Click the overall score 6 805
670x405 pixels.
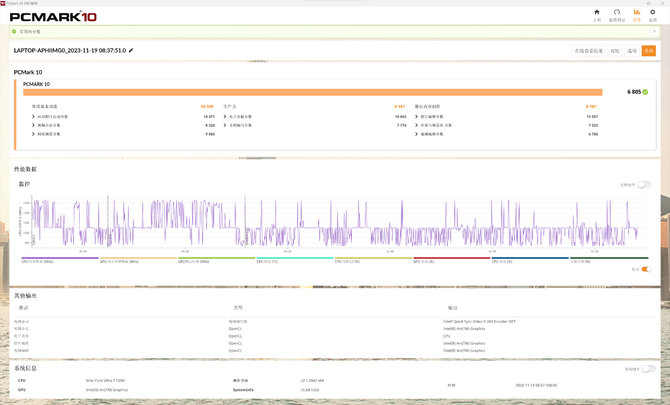click(x=634, y=92)
